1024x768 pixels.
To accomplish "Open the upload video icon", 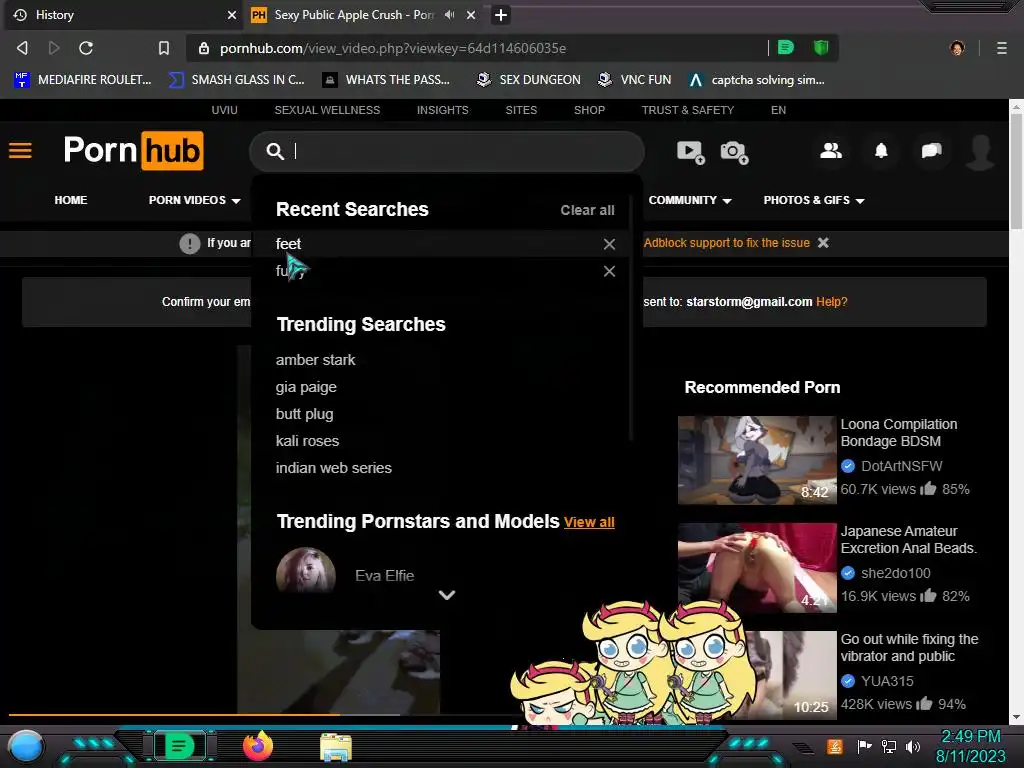I will tap(690, 152).
